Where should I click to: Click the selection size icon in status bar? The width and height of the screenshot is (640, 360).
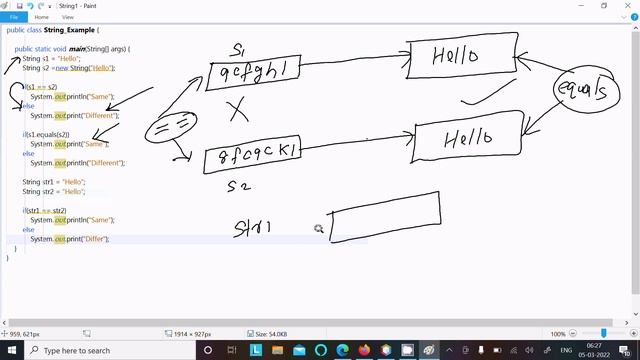point(87,333)
